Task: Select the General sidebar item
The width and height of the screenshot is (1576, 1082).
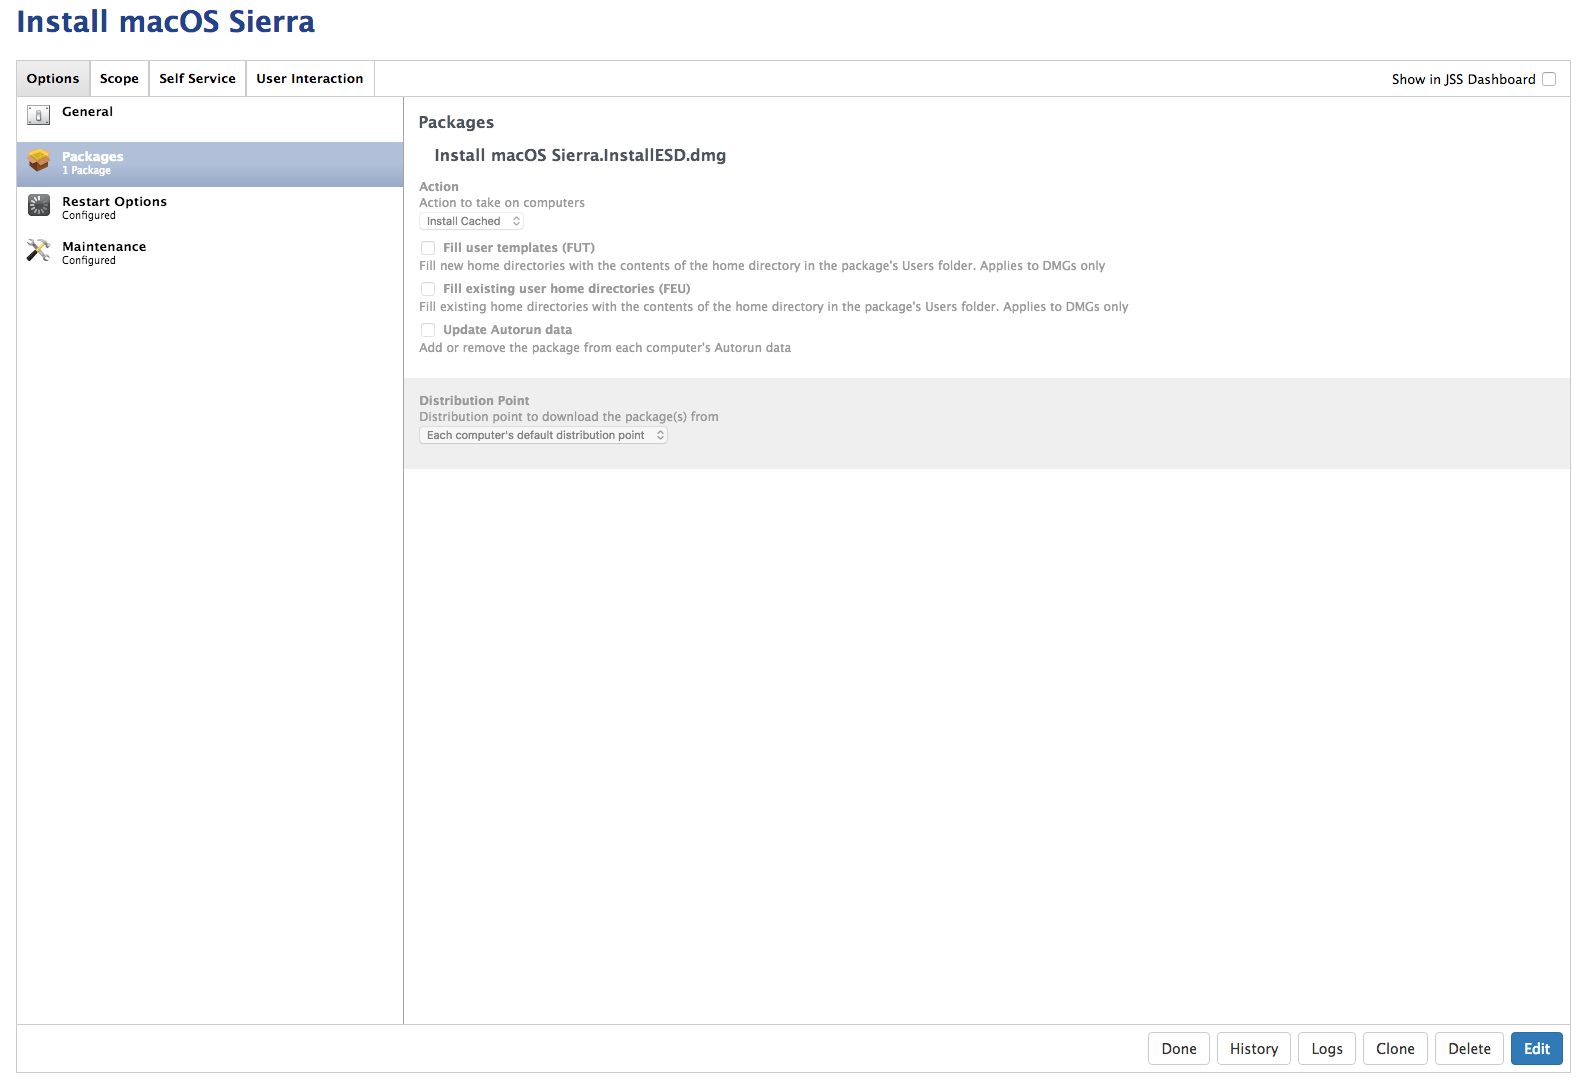Action: pos(210,119)
